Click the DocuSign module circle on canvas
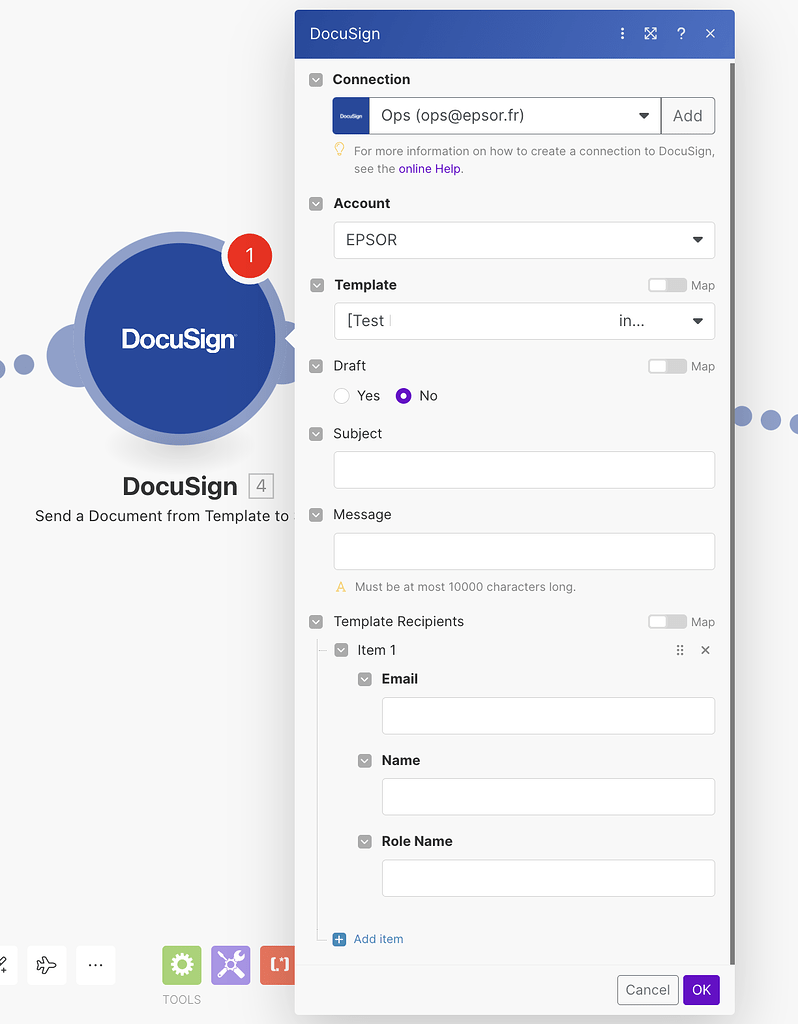 pyautogui.click(x=180, y=338)
